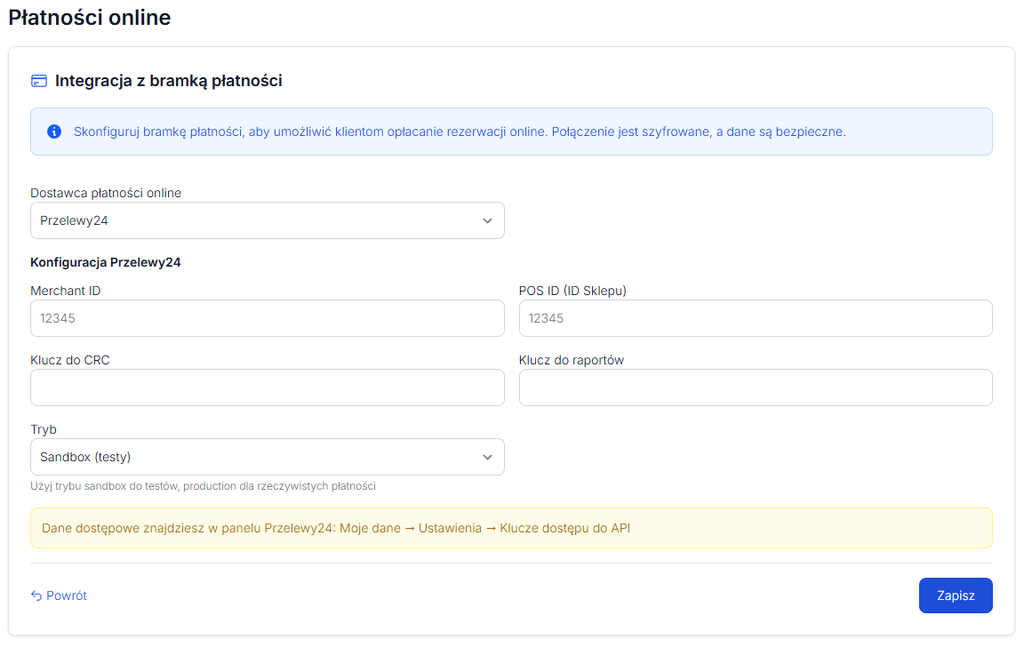Click the Klucz do raportów label

click(x=571, y=360)
